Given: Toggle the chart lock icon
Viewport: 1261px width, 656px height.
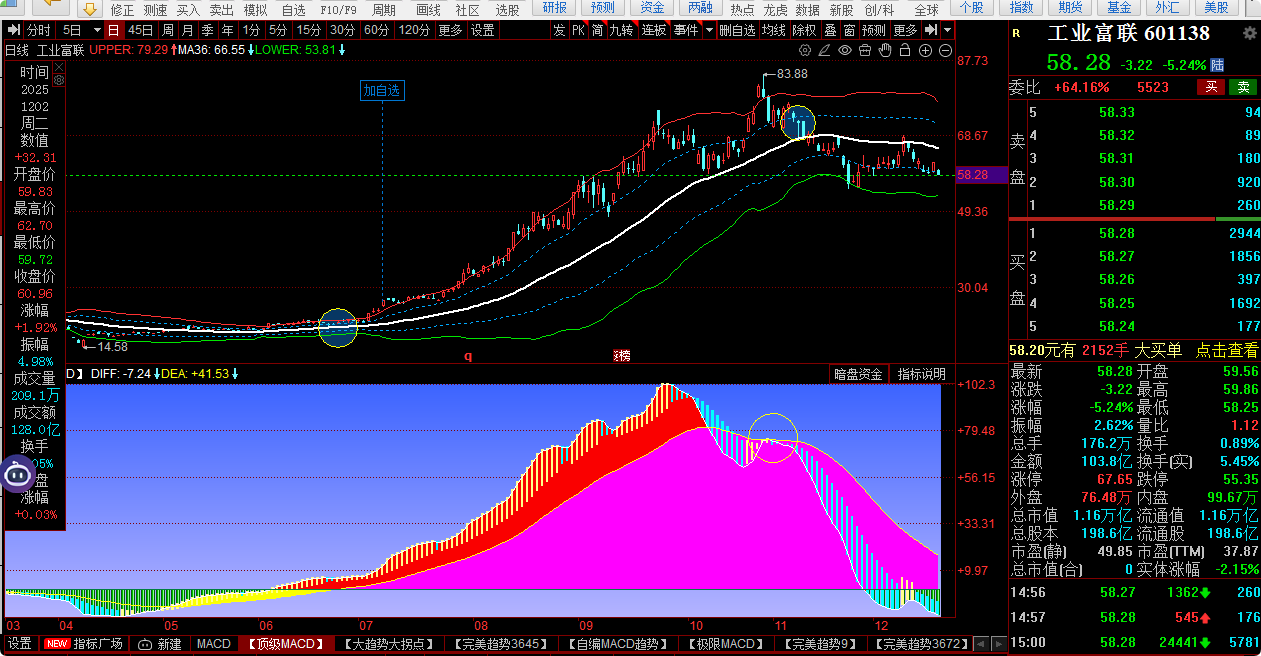Looking at the screenshot, I should click(905, 50).
